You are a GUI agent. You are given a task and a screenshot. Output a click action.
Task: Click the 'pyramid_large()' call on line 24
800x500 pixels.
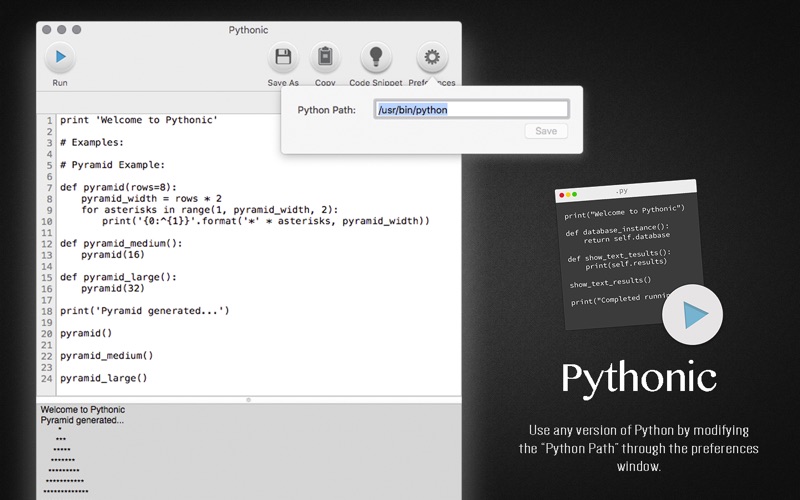tap(104, 378)
